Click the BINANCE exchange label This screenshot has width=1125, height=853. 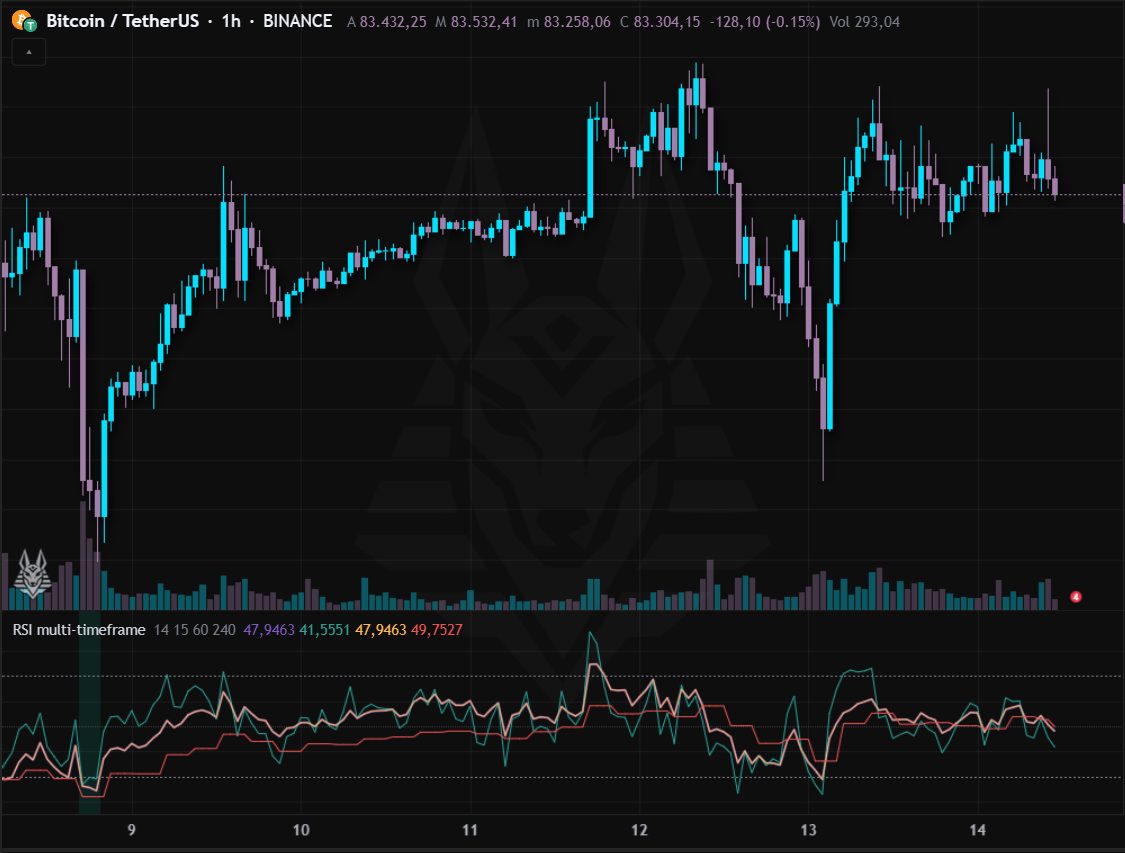tap(298, 21)
